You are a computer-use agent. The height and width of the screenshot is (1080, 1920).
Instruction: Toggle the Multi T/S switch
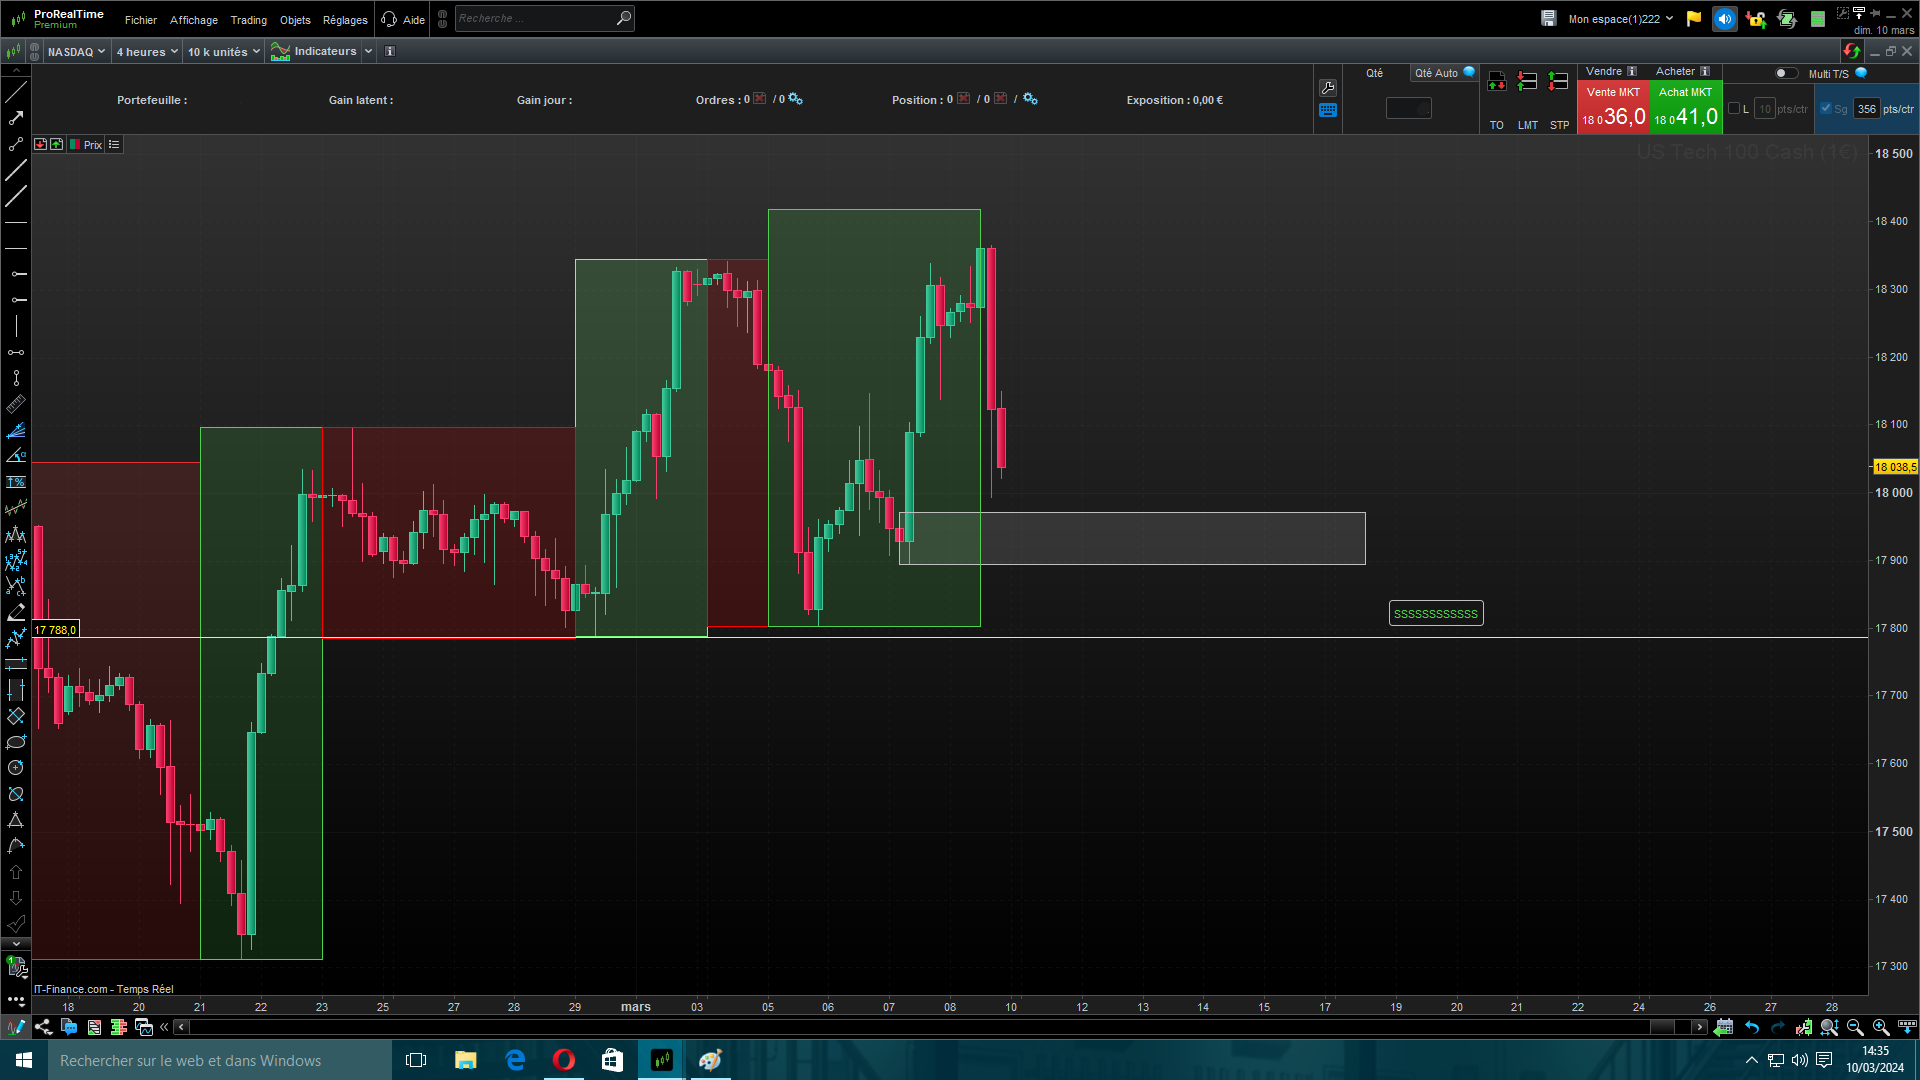pos(1785,73)
